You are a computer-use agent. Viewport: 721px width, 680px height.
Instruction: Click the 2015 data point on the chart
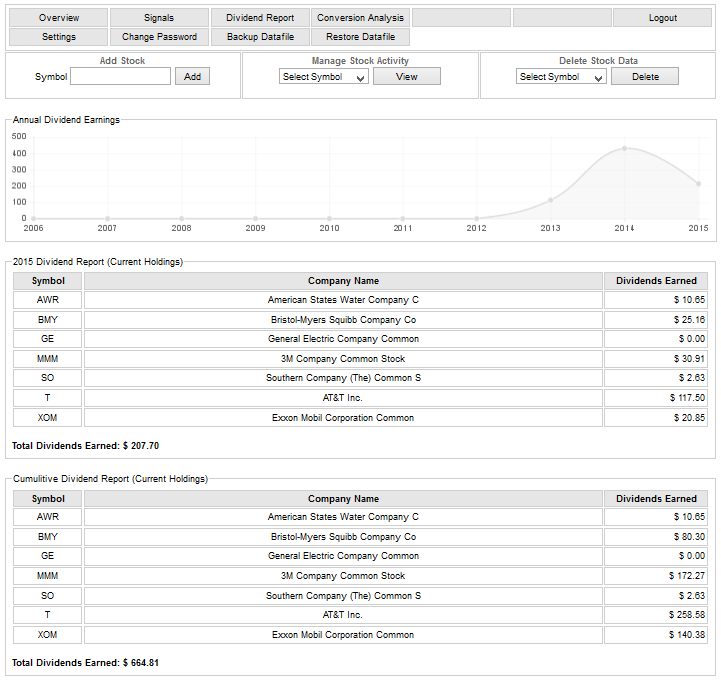click(698, 184)
